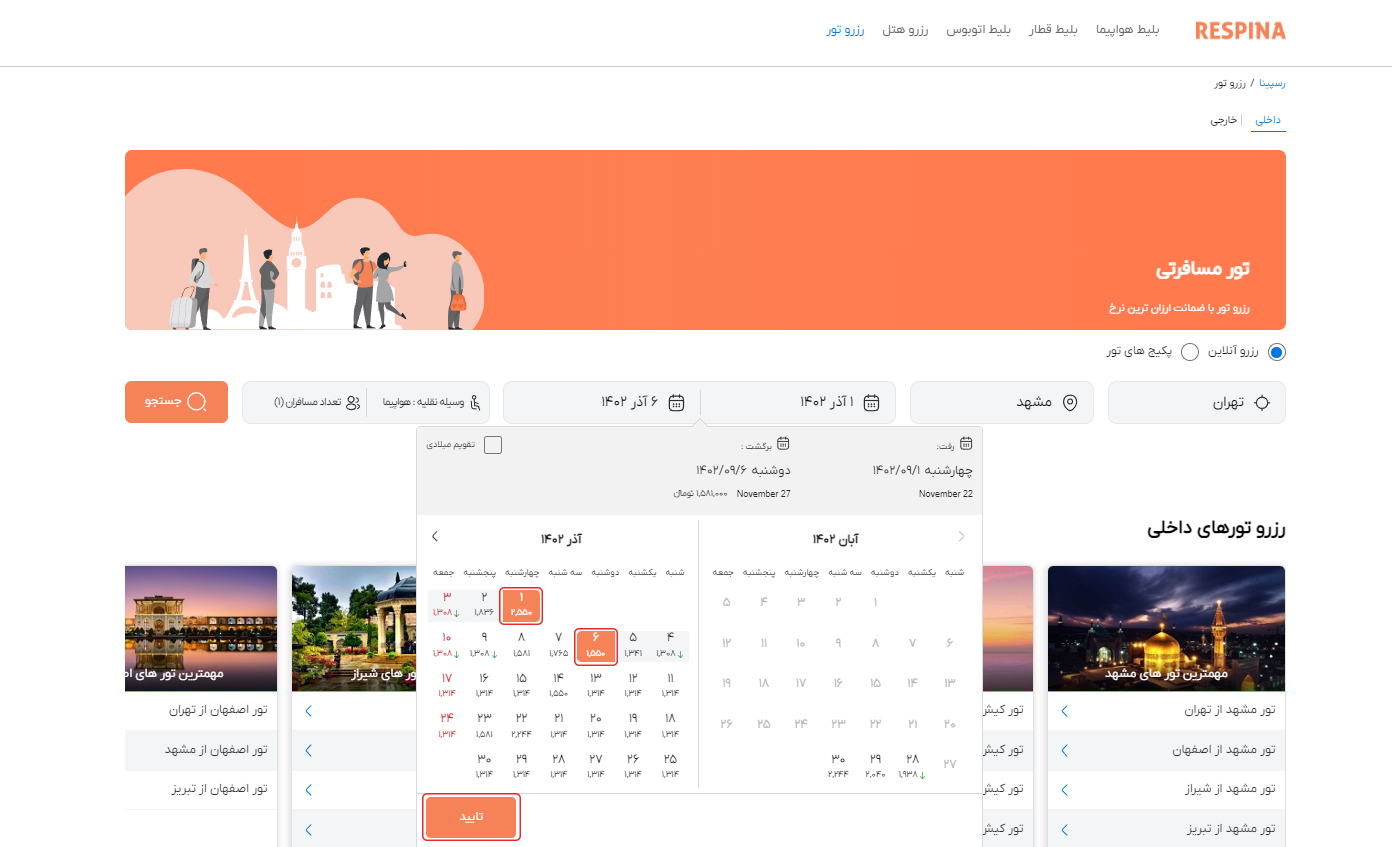The image size is (1392, 847).
Task: Go to previous month in calendar
Action: [x=962, y=537]
